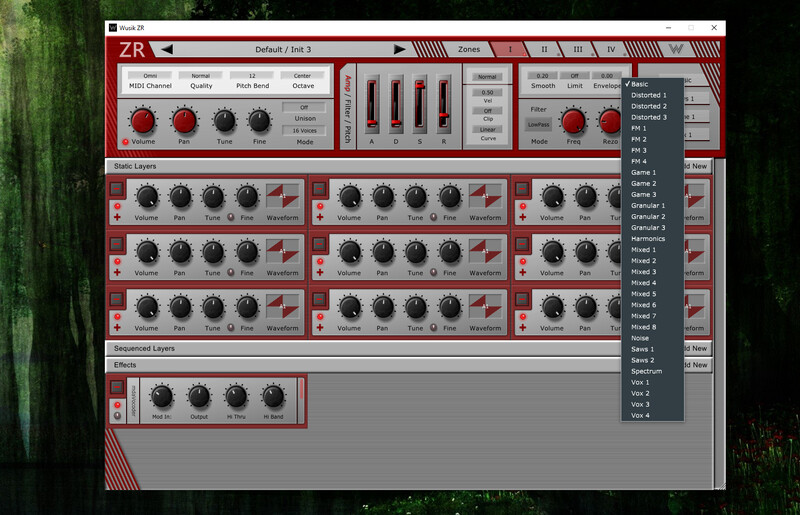Open the Normal selector above Vel
Image resolution: width=800 pixels, height=515 pixels.
pyautogui.click(x=487, y=77)
